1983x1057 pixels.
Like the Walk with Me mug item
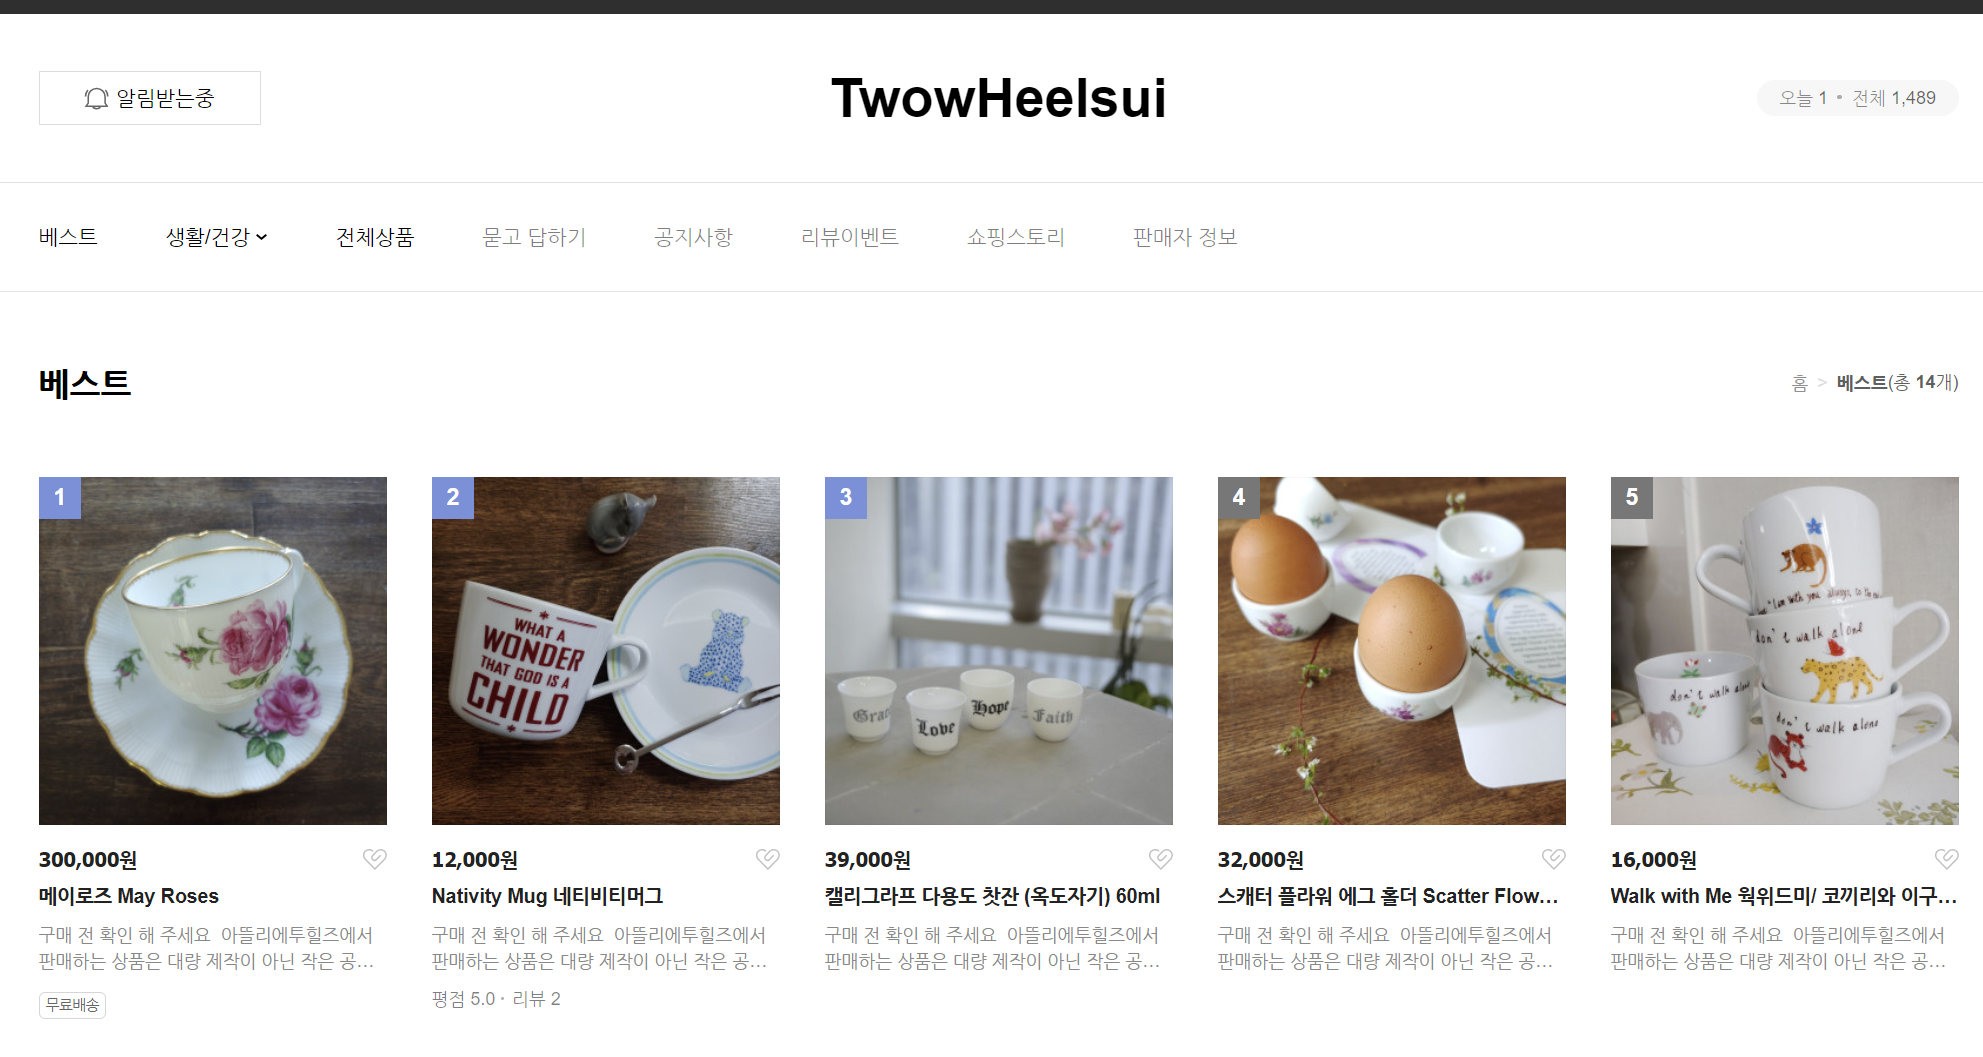(1946, 859)
